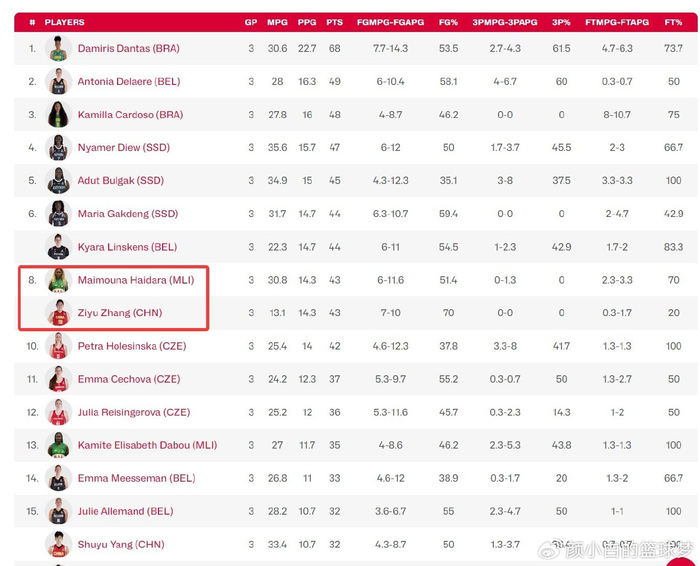Click Nyamer Diew's player photo

point(59,148)
